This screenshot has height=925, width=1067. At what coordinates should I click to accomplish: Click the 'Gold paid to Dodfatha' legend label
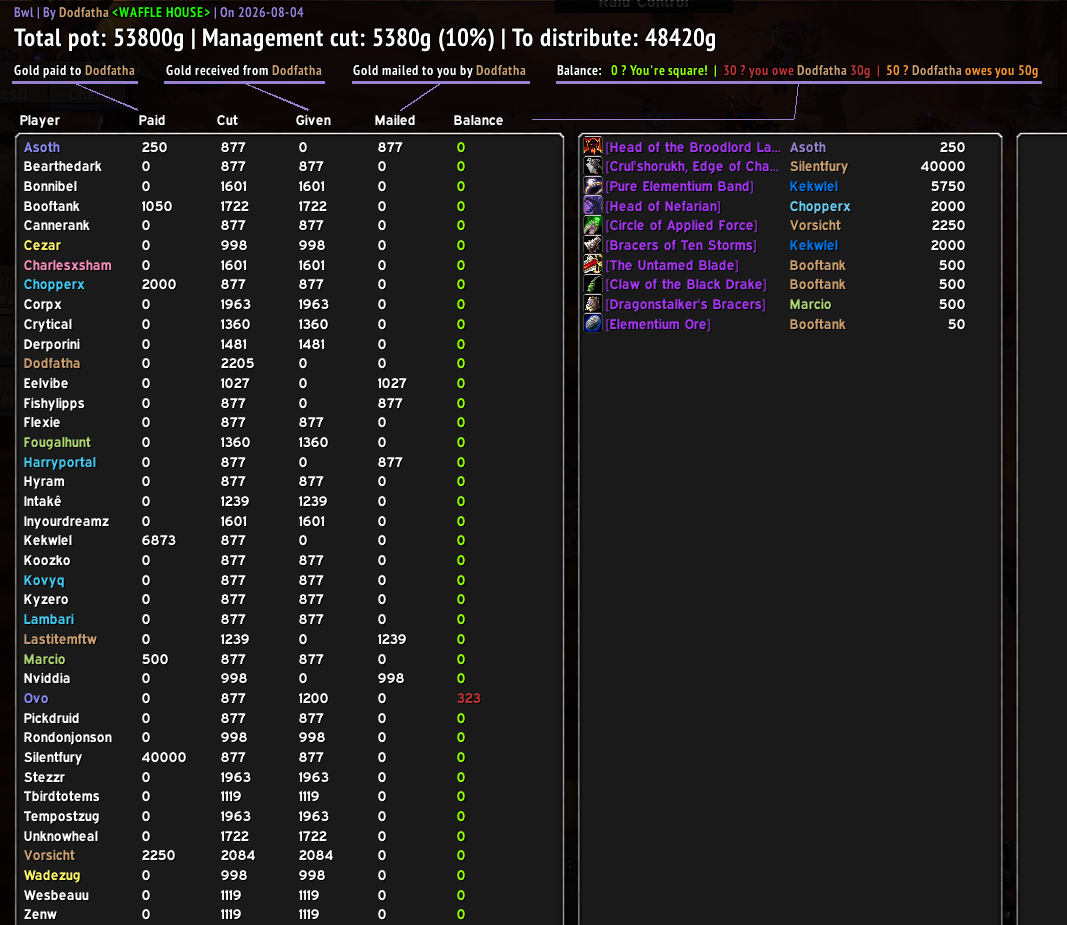(74, 71)
